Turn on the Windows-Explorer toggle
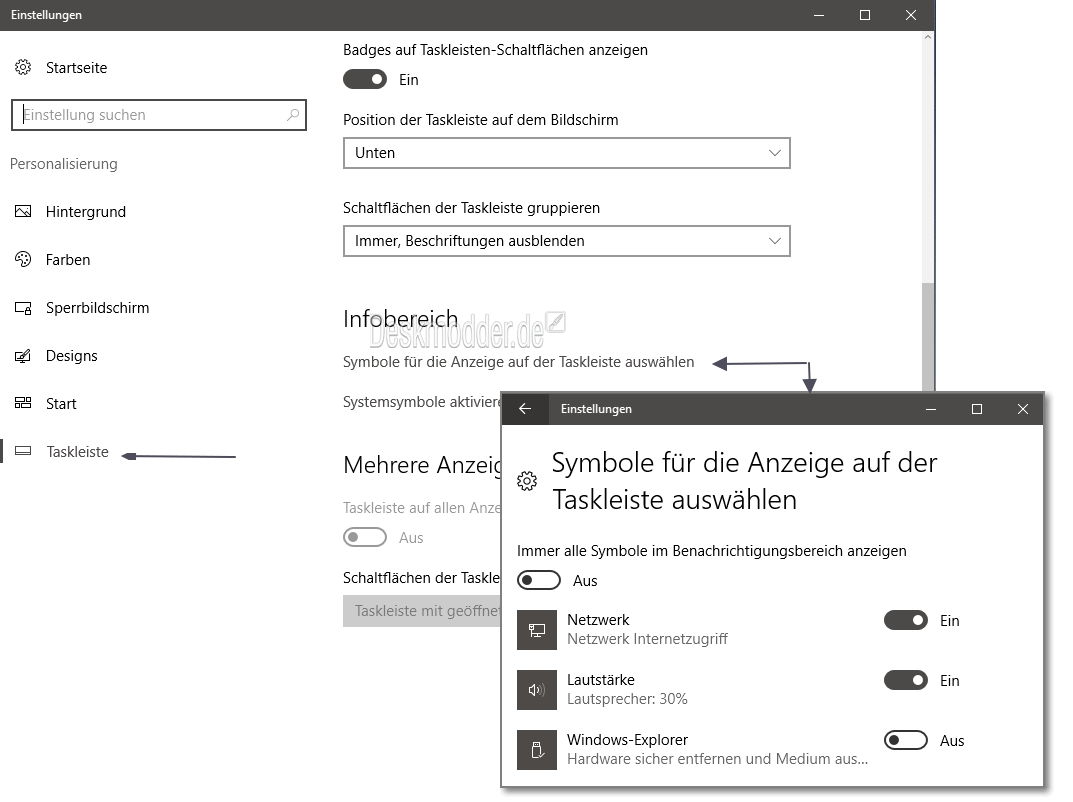This screenshot has height=802, width=1073. (x=906, y=741)
